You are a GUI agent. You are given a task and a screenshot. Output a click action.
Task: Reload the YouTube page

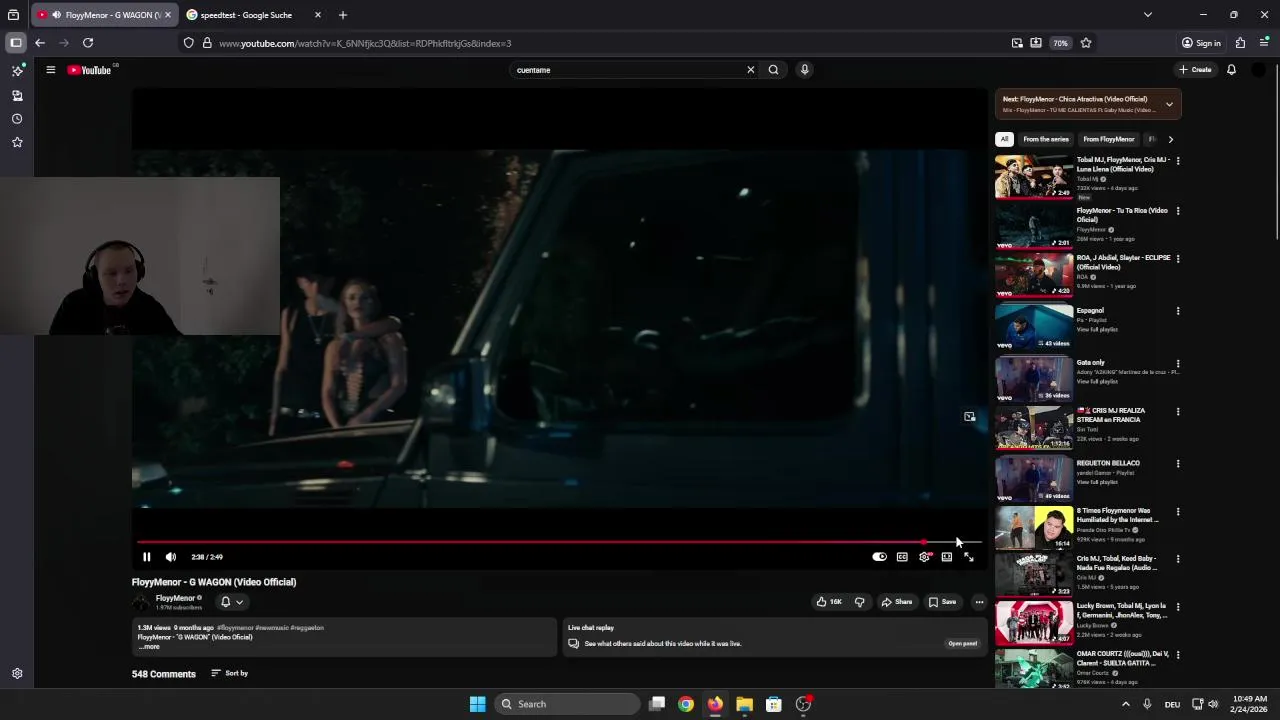88,43
